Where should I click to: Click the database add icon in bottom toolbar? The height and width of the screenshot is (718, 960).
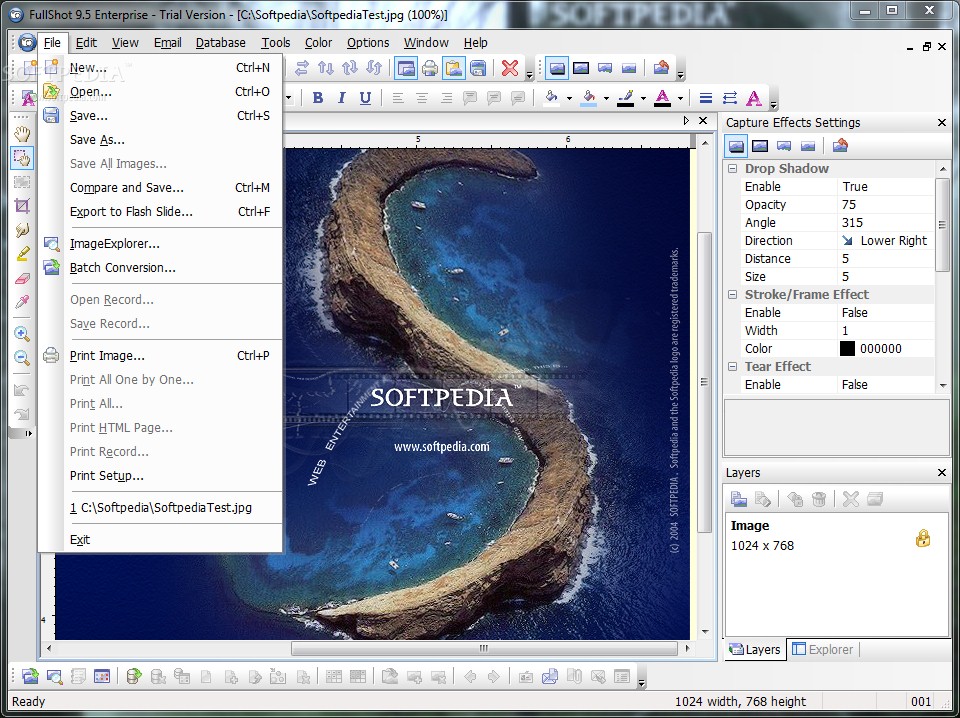[x=133, y=676]
